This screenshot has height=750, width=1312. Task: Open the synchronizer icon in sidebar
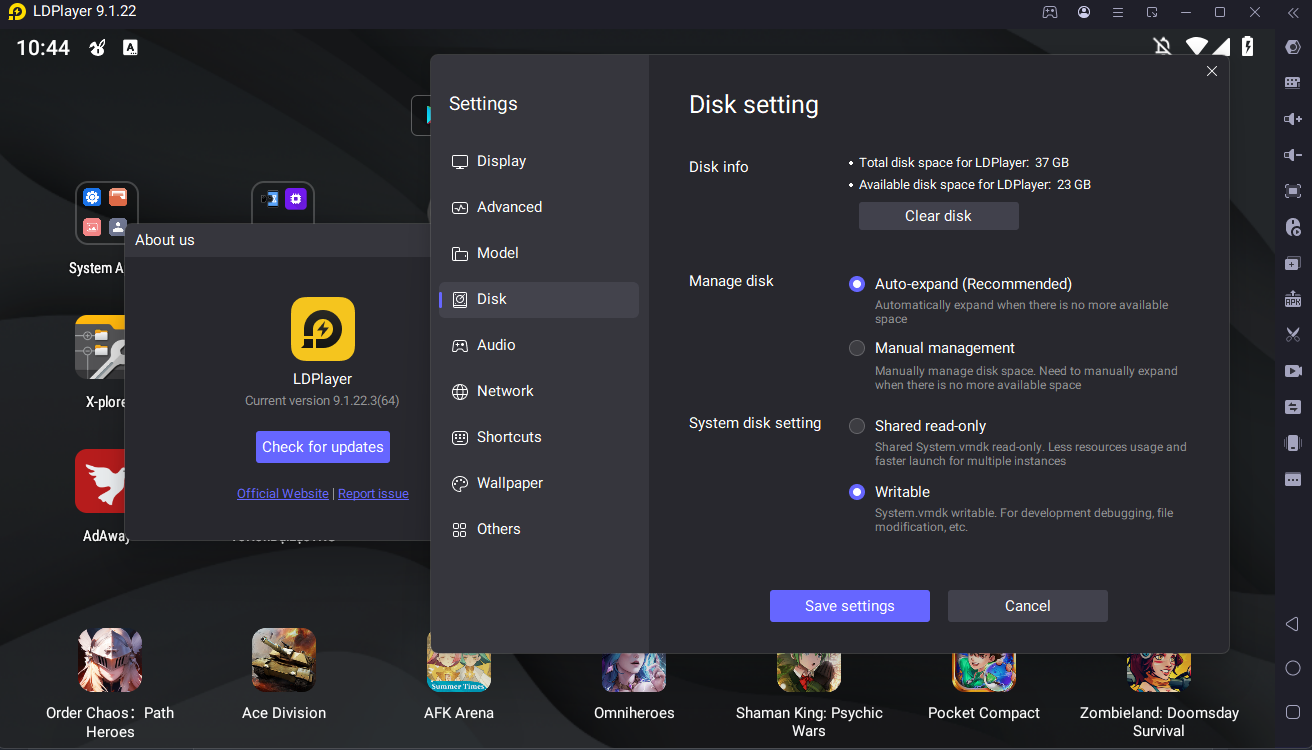1292,407
